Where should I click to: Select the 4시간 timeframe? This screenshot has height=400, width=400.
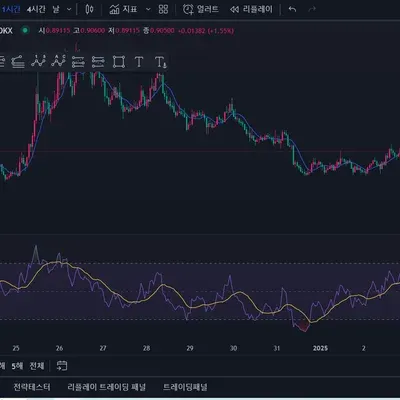coord(36,9)
